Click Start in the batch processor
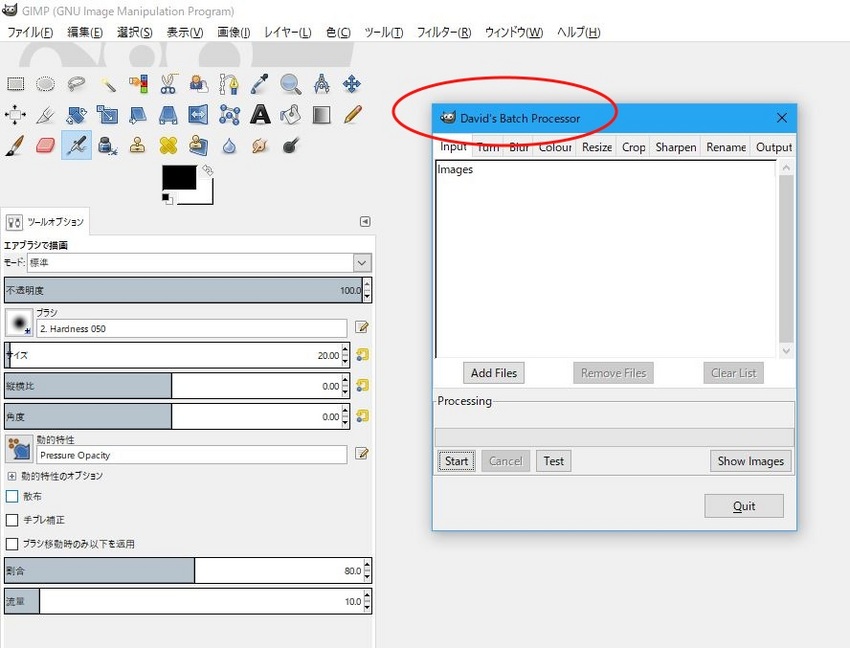The width and height of the screenshot is (850, 648). click(x=456, y=461)
